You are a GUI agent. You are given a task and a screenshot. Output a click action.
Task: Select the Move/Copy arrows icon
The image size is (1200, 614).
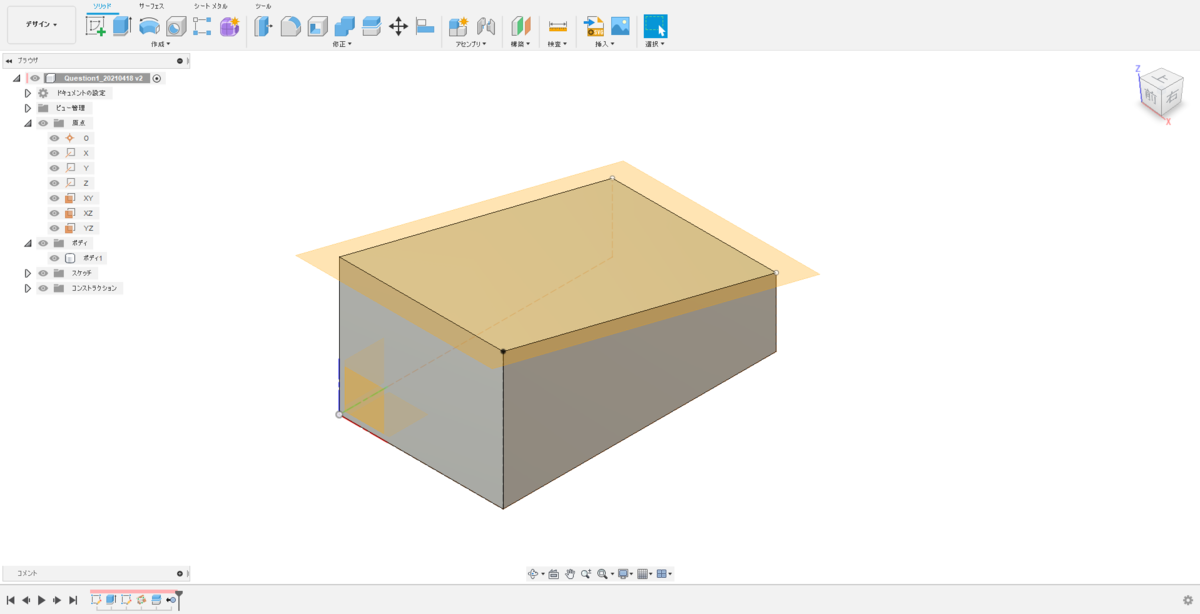click(398, 26)
